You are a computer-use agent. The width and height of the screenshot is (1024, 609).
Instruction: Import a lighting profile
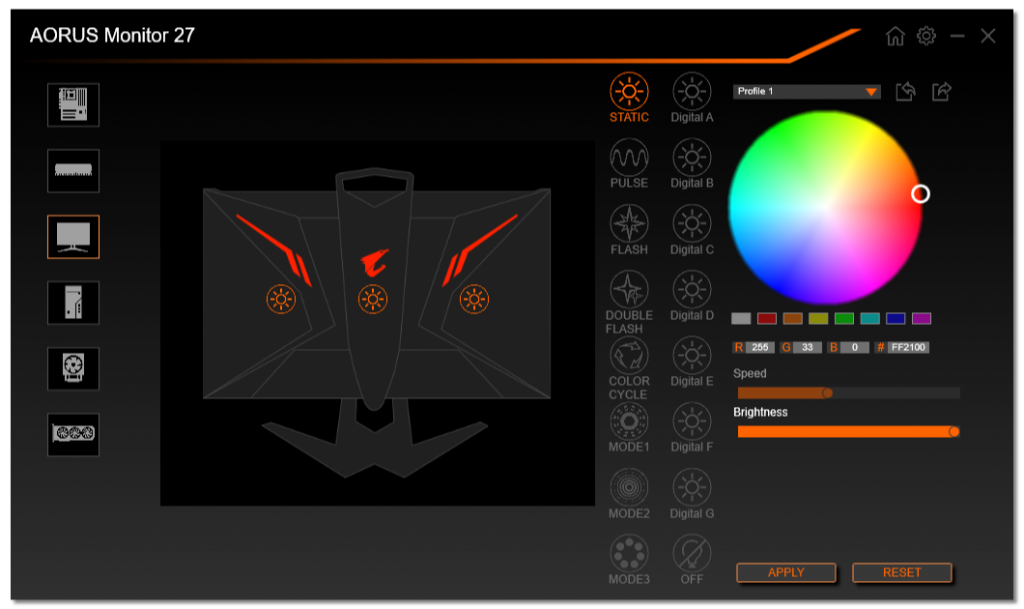905,91
